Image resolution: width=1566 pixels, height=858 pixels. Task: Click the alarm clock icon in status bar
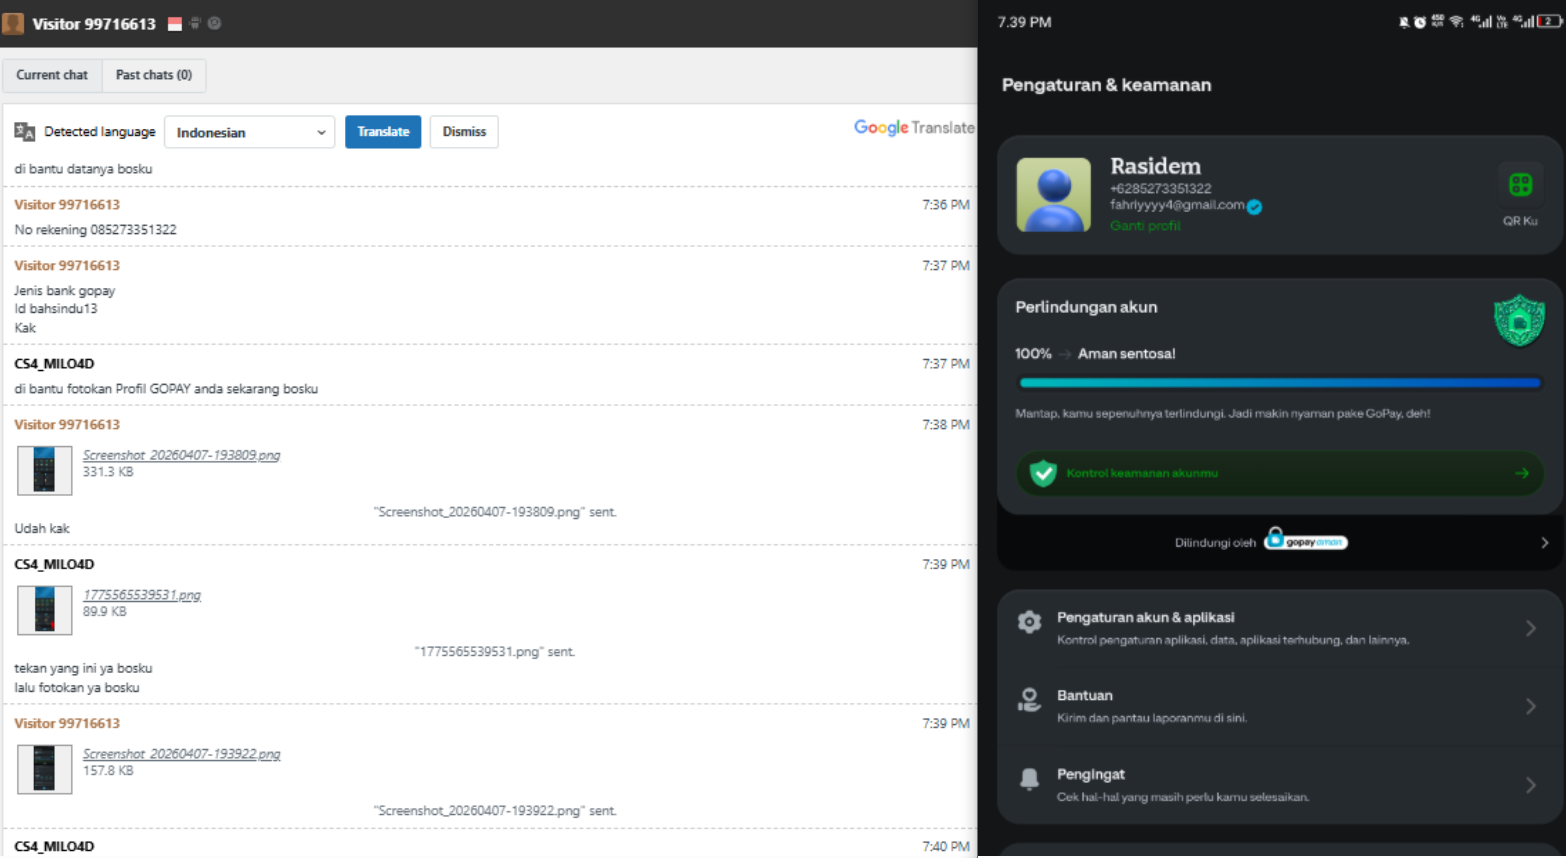click(1419, 22)
